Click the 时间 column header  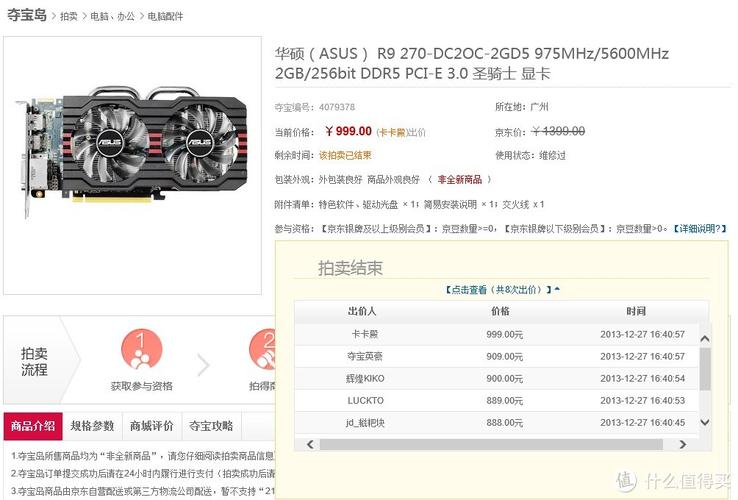[x=636, y=311]
